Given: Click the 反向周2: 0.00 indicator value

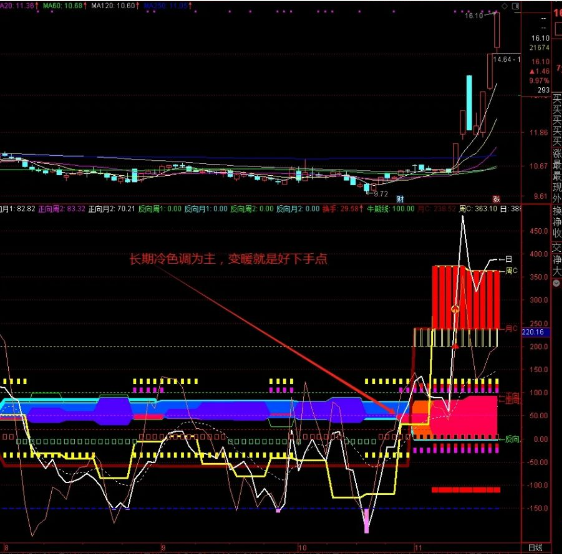Looking at the screenshot, I should 252,209.
